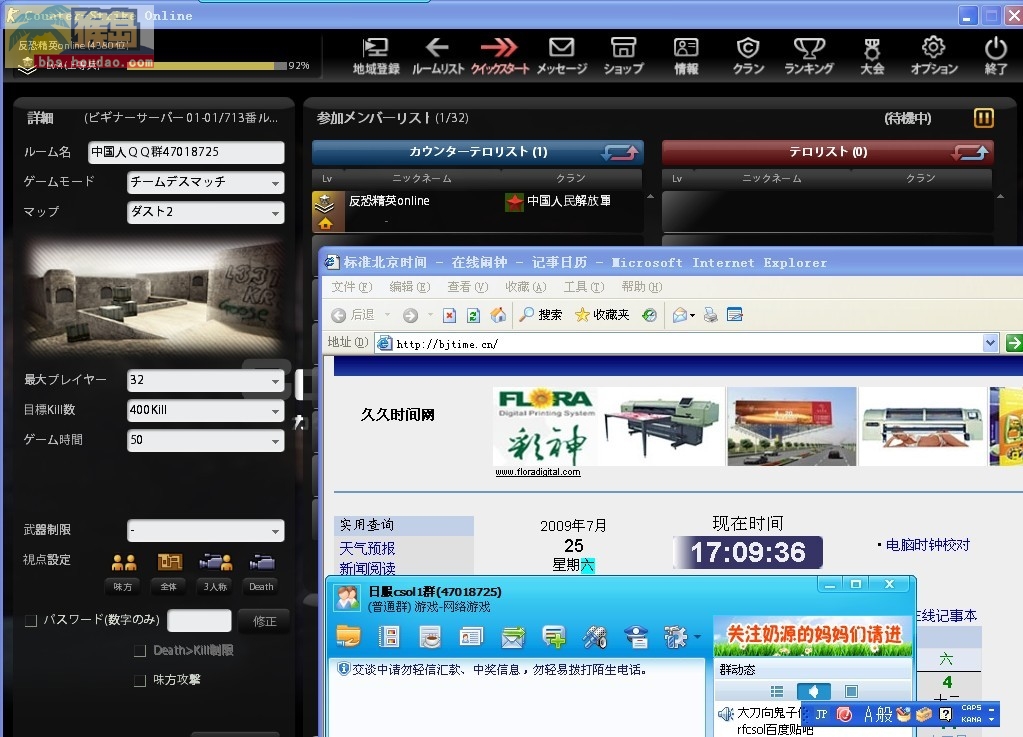Screen dimensions: 1023x737
Task: Open the 最大プレイヤー dropdown
Action: click(206, 380)
